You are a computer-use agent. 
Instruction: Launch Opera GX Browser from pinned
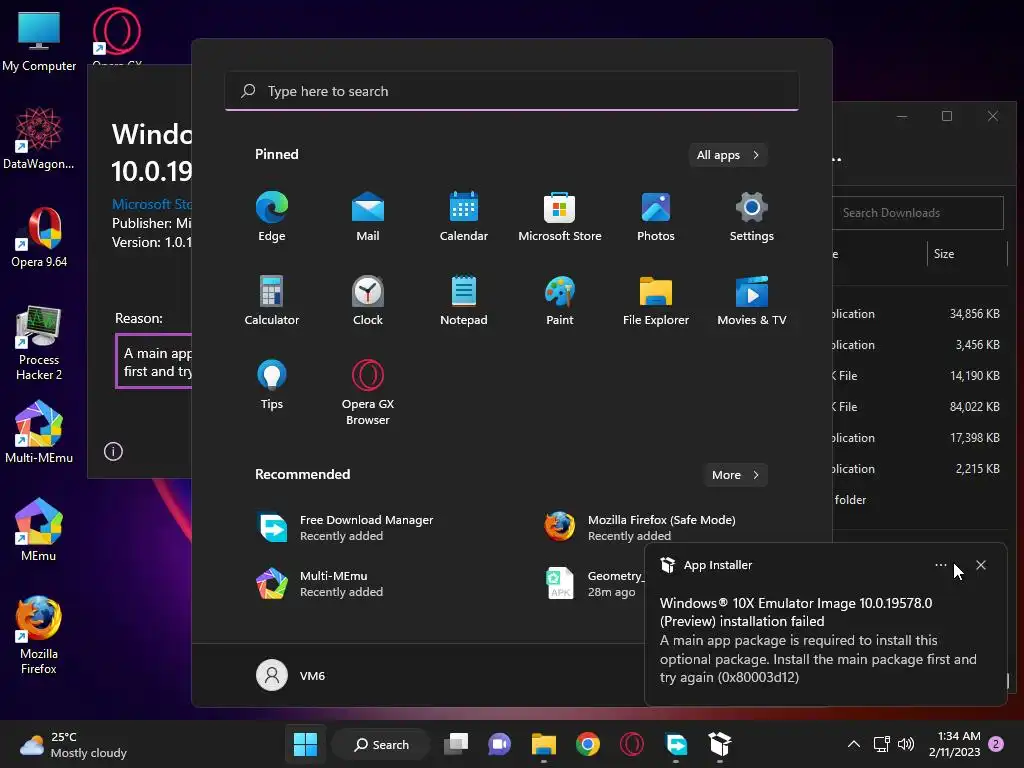coord(368,392)
